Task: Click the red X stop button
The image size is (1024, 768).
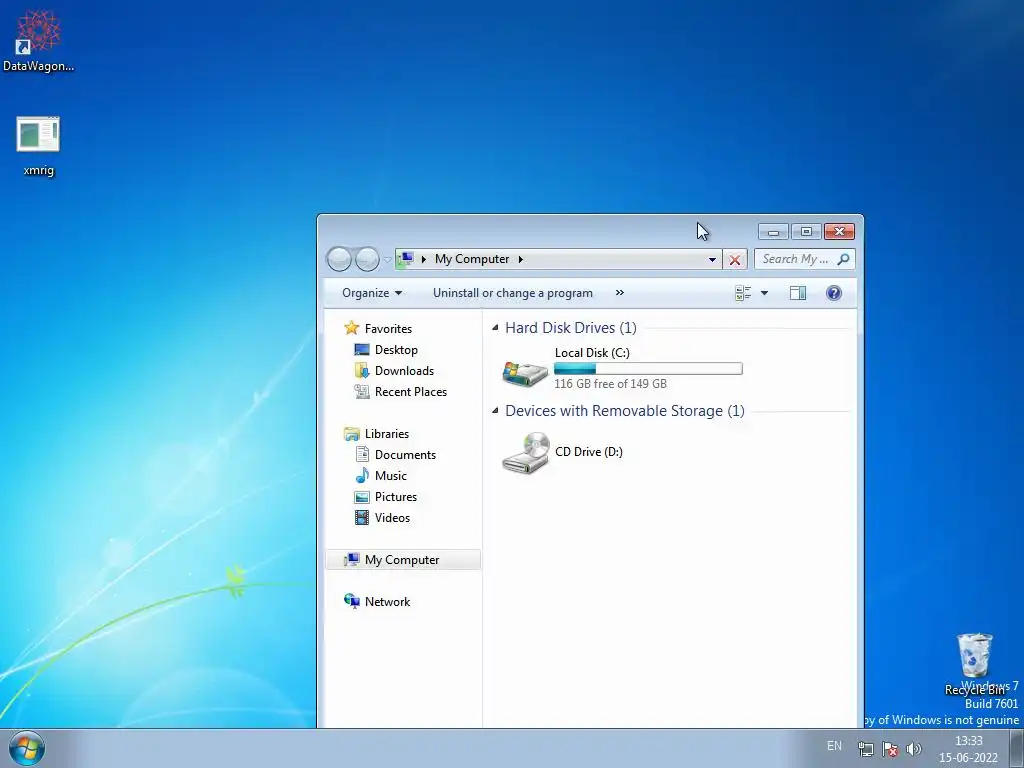Action: [735, 259]
